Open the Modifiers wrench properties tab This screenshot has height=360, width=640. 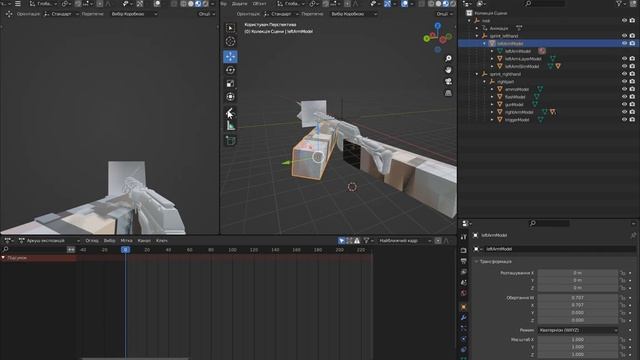pyautogui.click(x=464, y=318)
